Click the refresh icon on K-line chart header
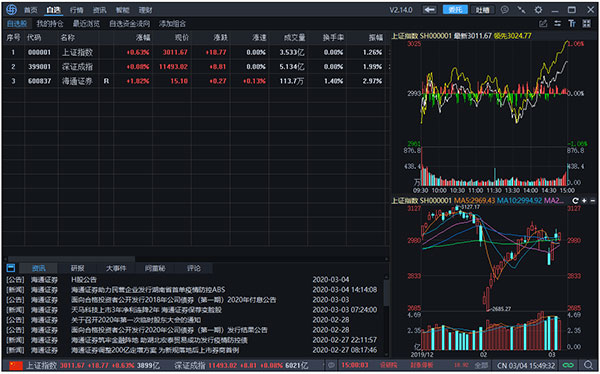The height and width of the screenshot is (374, 600). [x=575, y=201]
